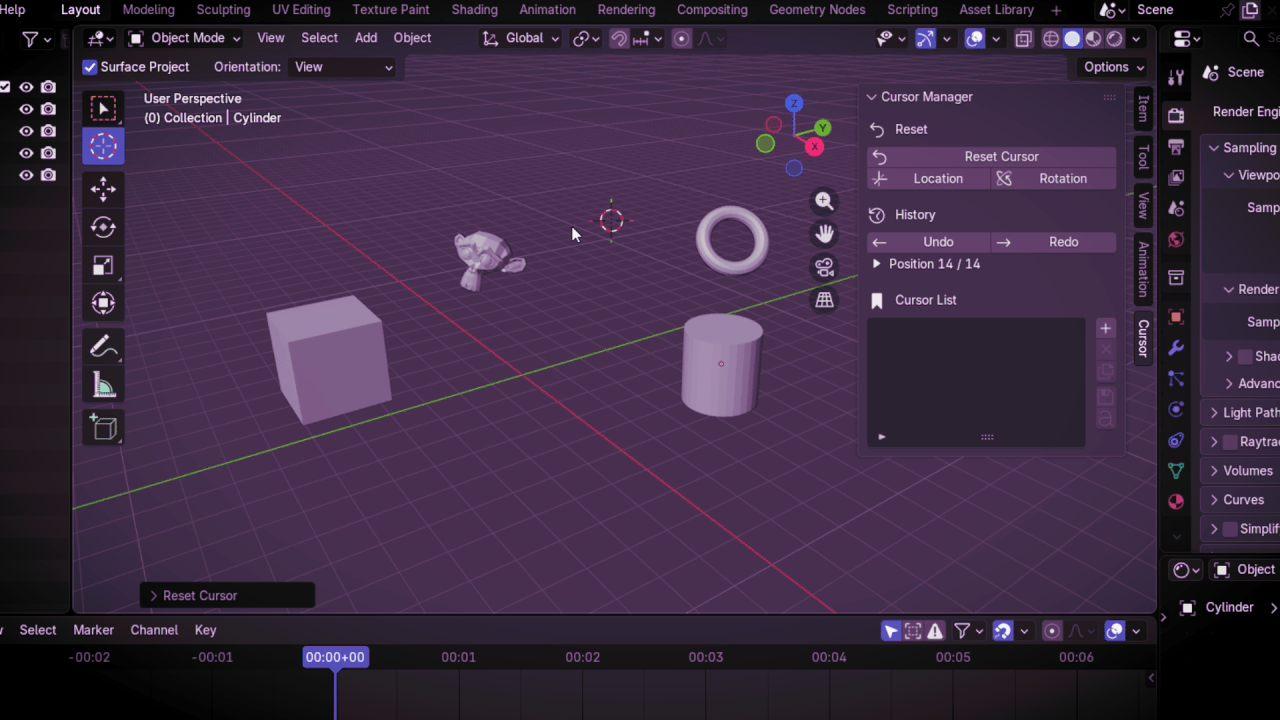Open Collection properties box icon
This screenshot has width=1280, height=720.
[x=1176, y=277]
